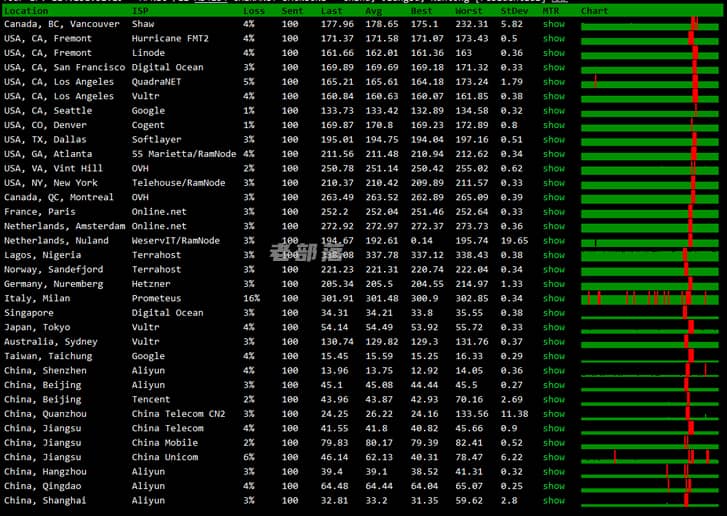Image resolution: width=727 pixels, height=516 pixels.
Task: Click show for San Francisco Digital Ocean
Action: click(554, 67)
